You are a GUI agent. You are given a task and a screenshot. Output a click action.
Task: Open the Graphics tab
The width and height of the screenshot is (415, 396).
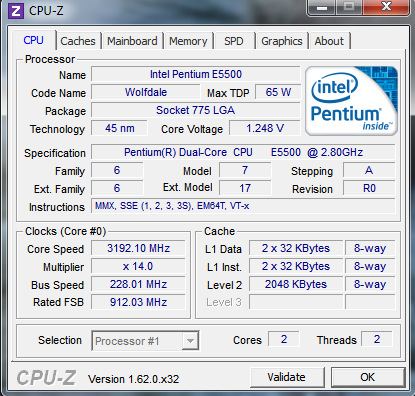click(282, 41)
